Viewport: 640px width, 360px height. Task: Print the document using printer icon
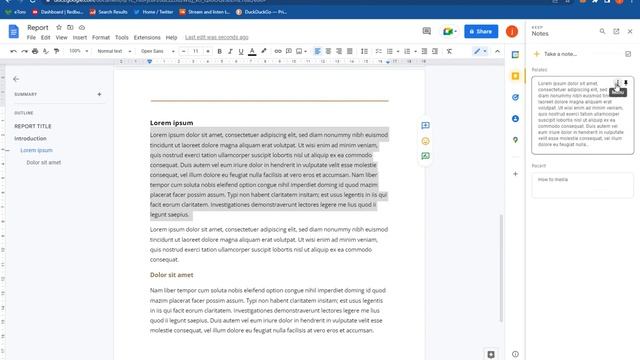point(35,51)
